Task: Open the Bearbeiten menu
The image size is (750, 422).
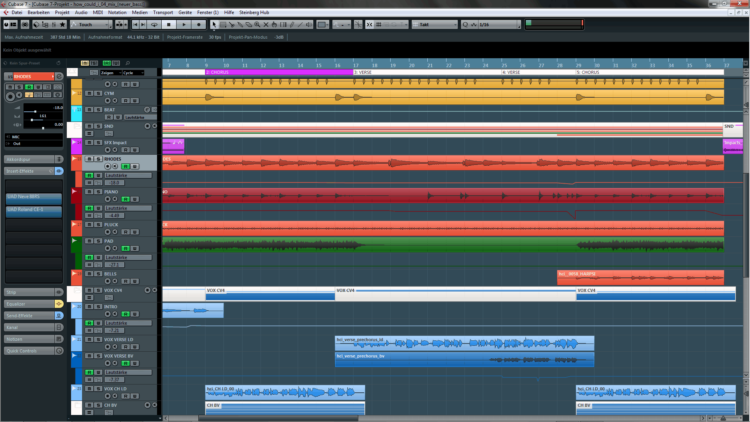Action: tap(39, 12)
